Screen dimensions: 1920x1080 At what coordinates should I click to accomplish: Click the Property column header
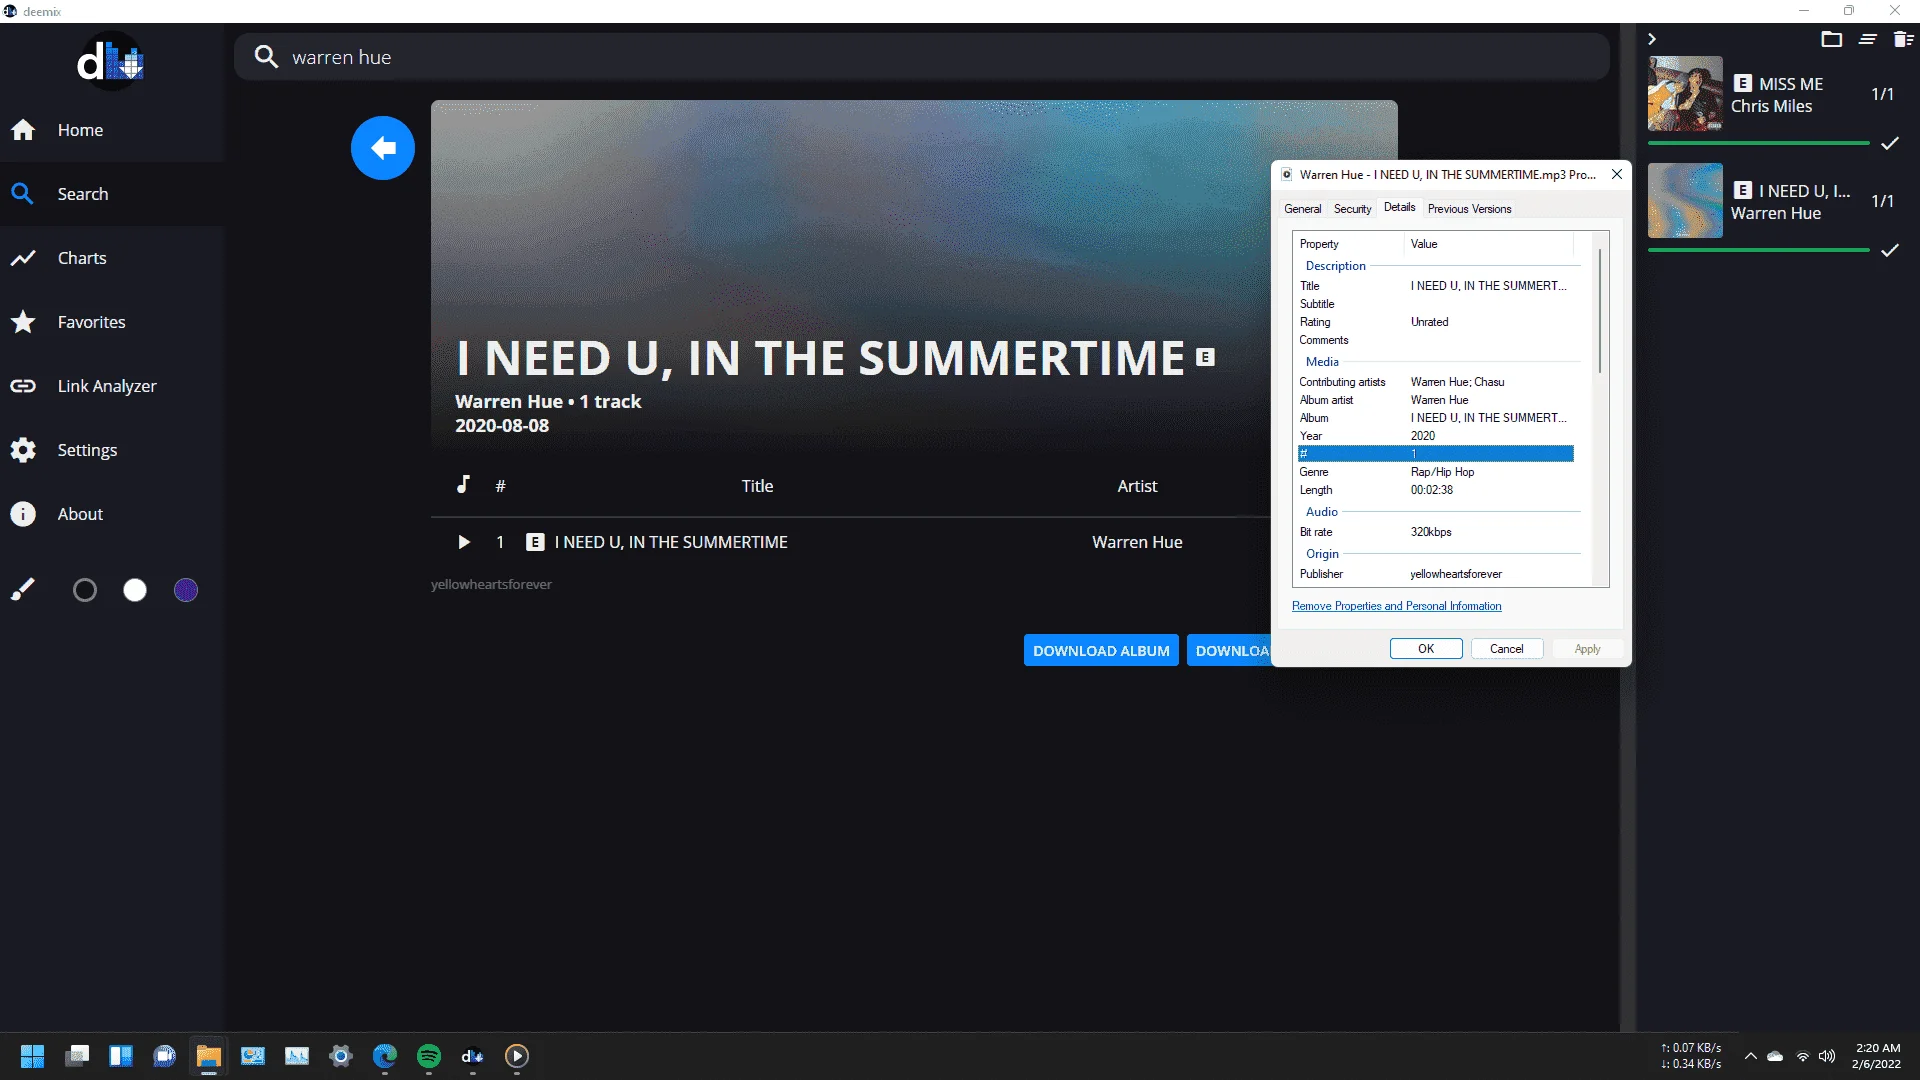[x=1349, y=244]
